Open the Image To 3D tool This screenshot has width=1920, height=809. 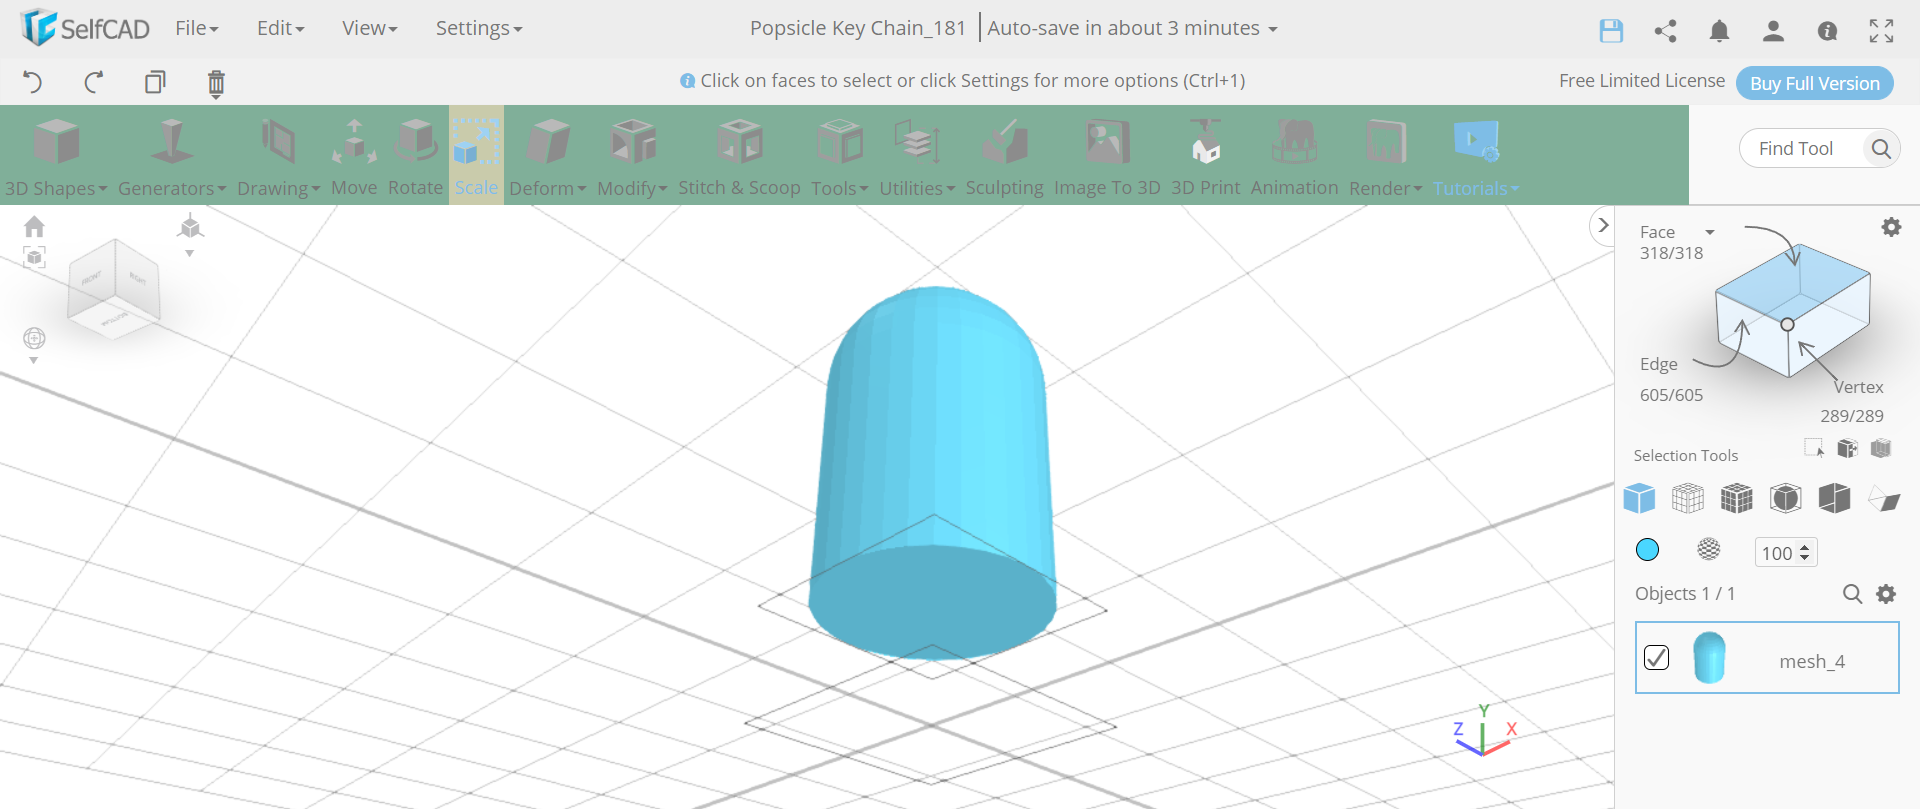[x=1107, y=156]
